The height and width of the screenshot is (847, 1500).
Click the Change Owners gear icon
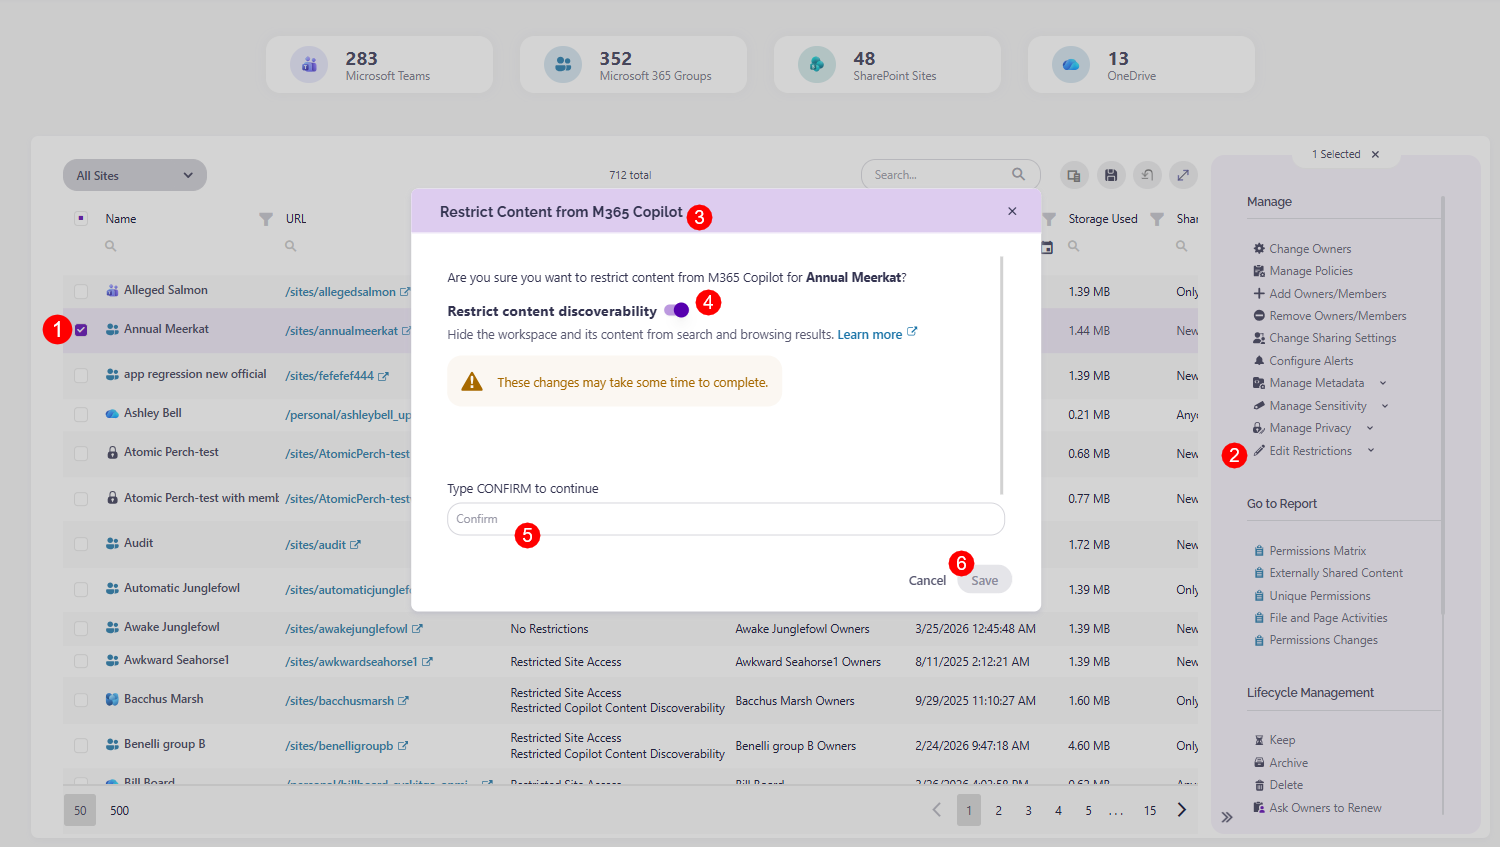click(1258, 248)
